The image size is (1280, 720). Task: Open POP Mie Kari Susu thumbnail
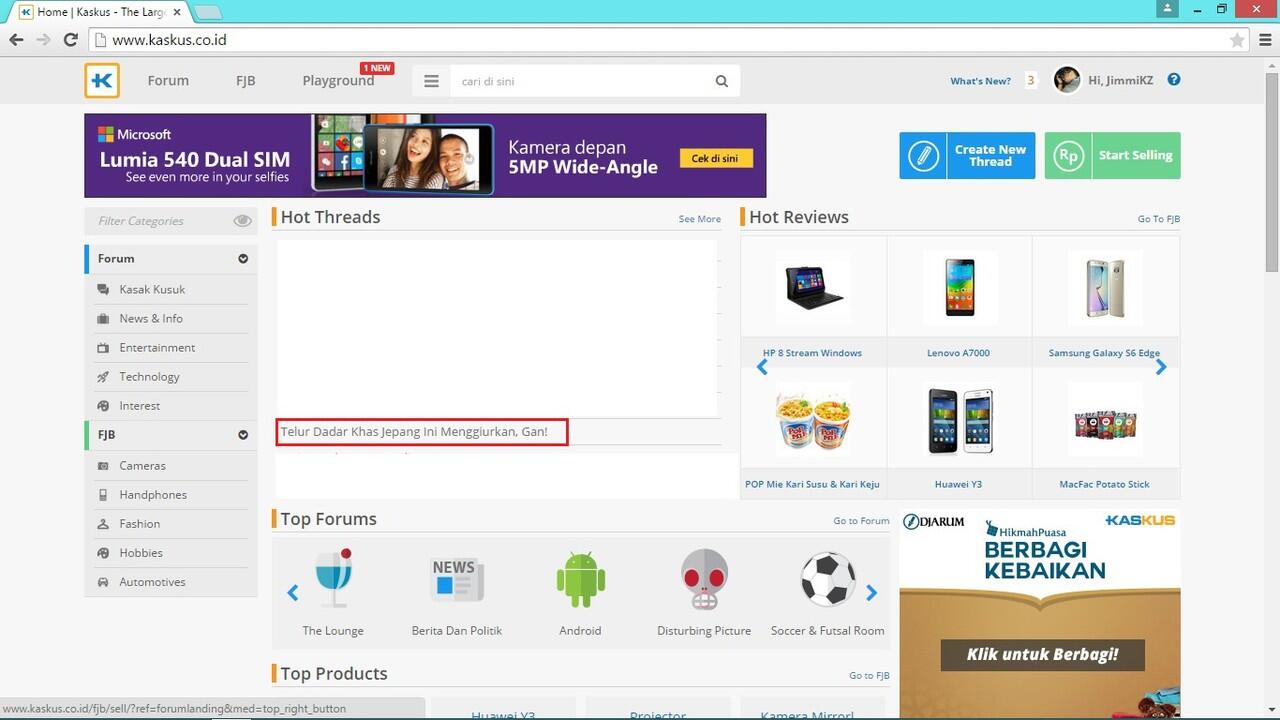coord(812,420)
